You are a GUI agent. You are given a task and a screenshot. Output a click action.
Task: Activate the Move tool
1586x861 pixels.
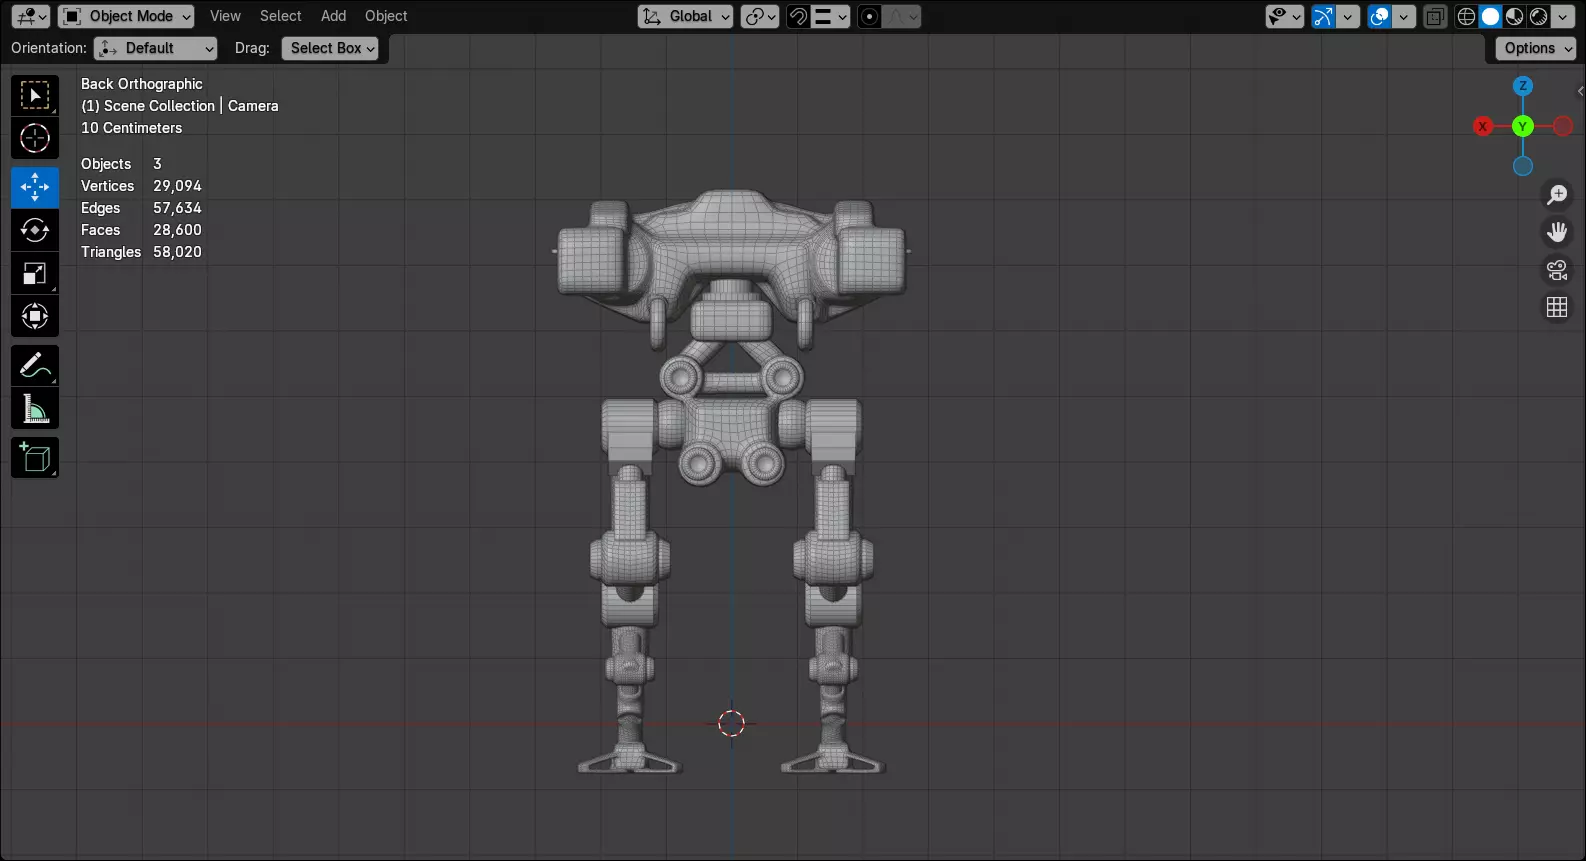[x=35, y=187]
